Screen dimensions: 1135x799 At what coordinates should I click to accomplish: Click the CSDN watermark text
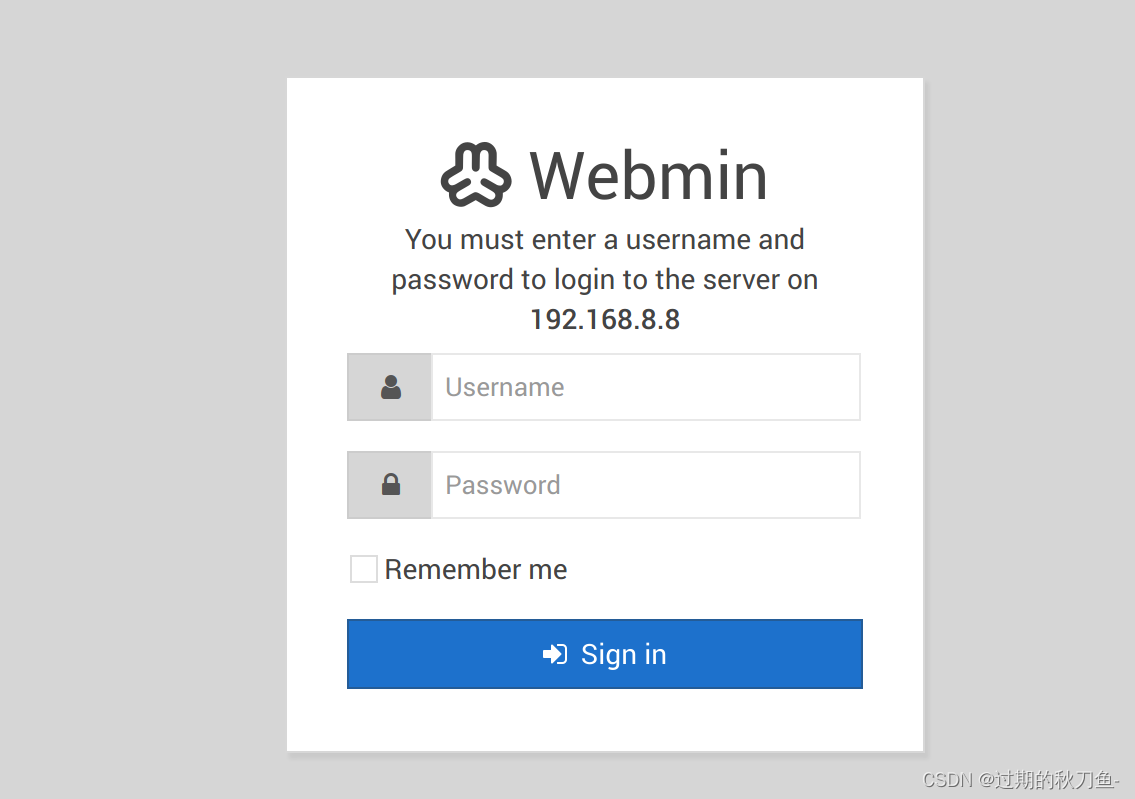(1021, 779)
